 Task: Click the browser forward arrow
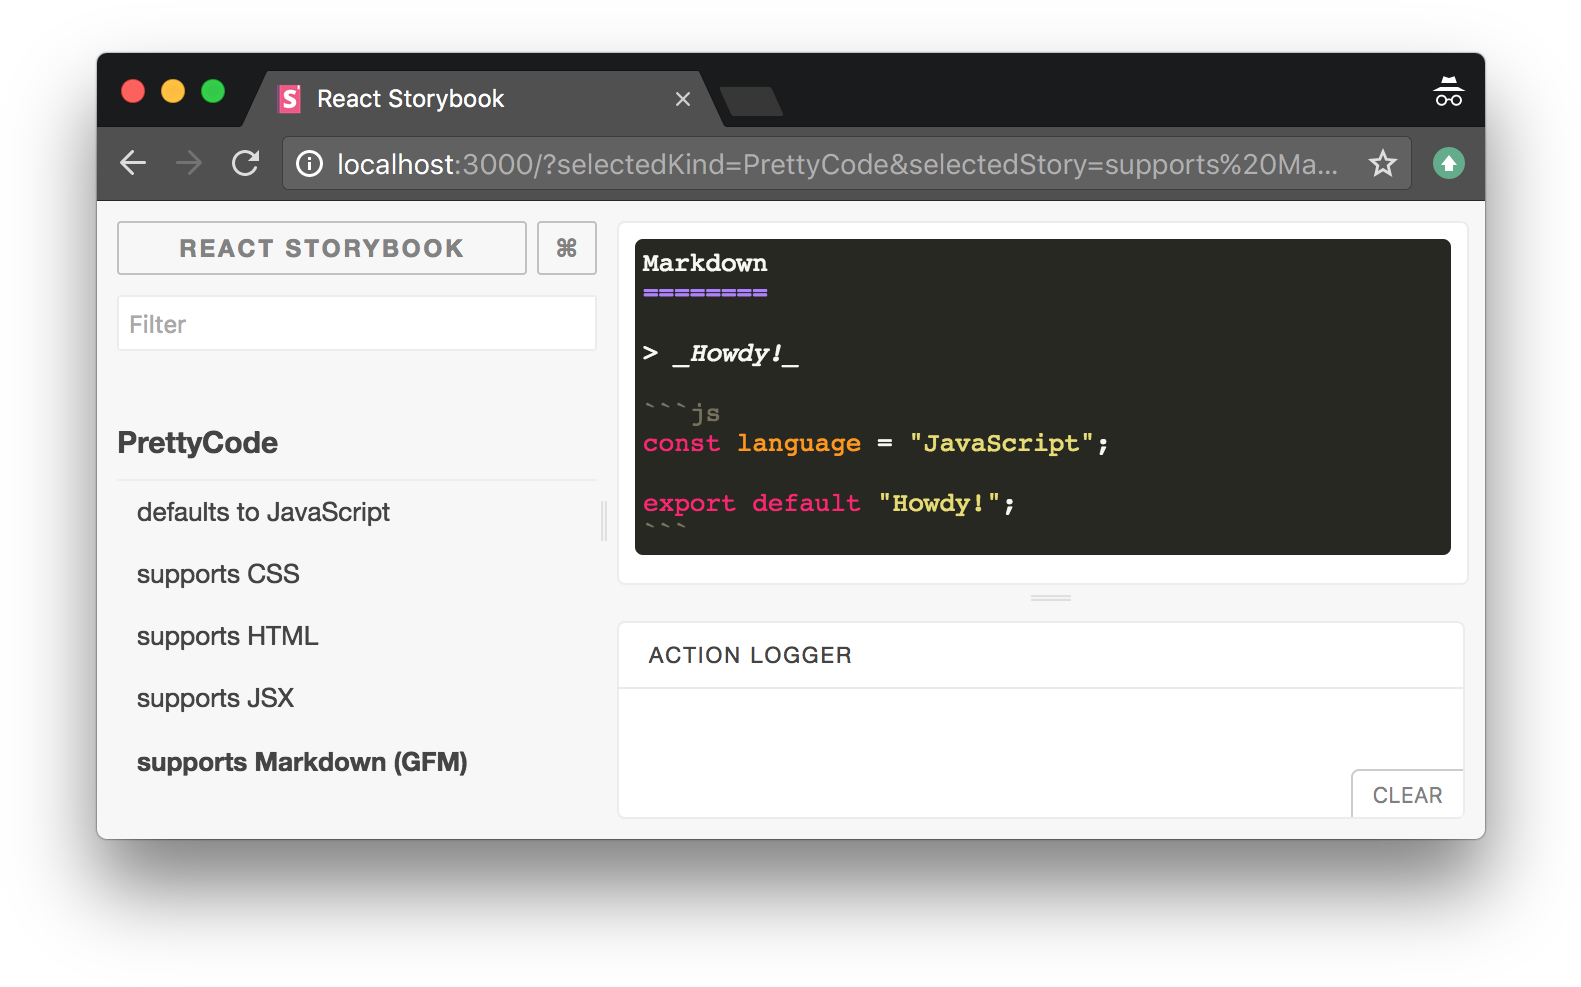click(x=189, y=163)
